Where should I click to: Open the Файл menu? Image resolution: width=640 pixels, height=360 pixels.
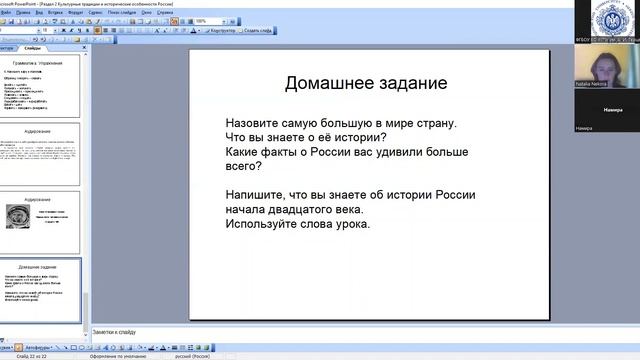pos(6,13)
